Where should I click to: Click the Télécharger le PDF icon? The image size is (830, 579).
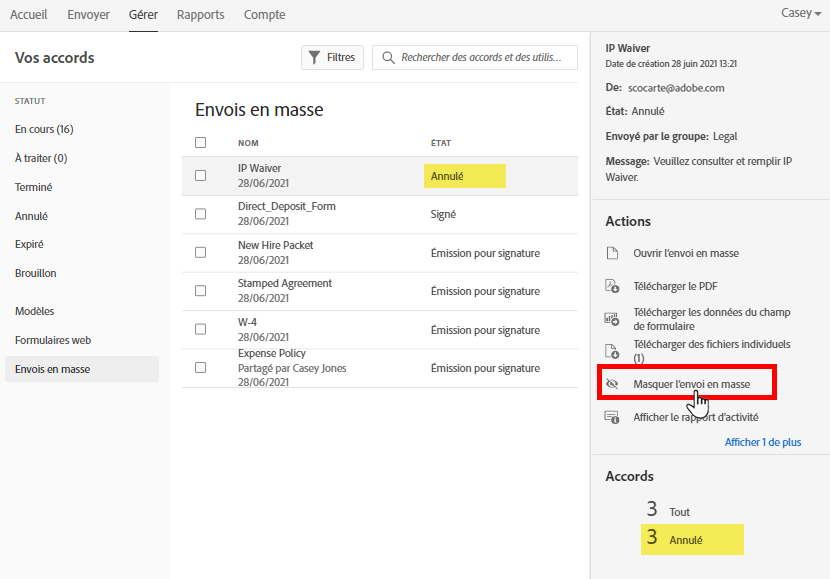613,287
